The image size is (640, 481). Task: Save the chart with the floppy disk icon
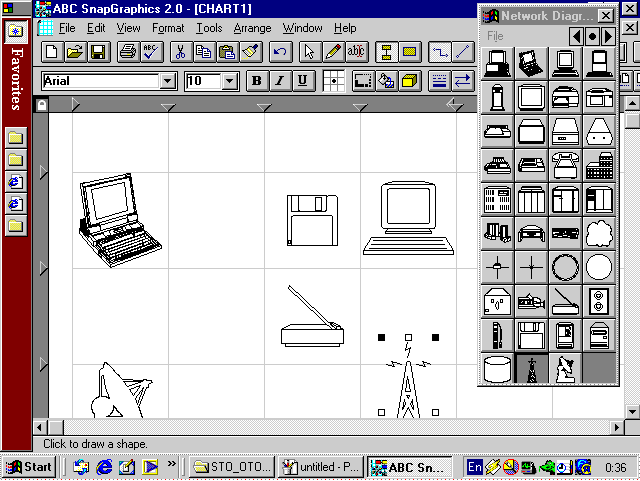pyautogui.click(x=98, y=52)
